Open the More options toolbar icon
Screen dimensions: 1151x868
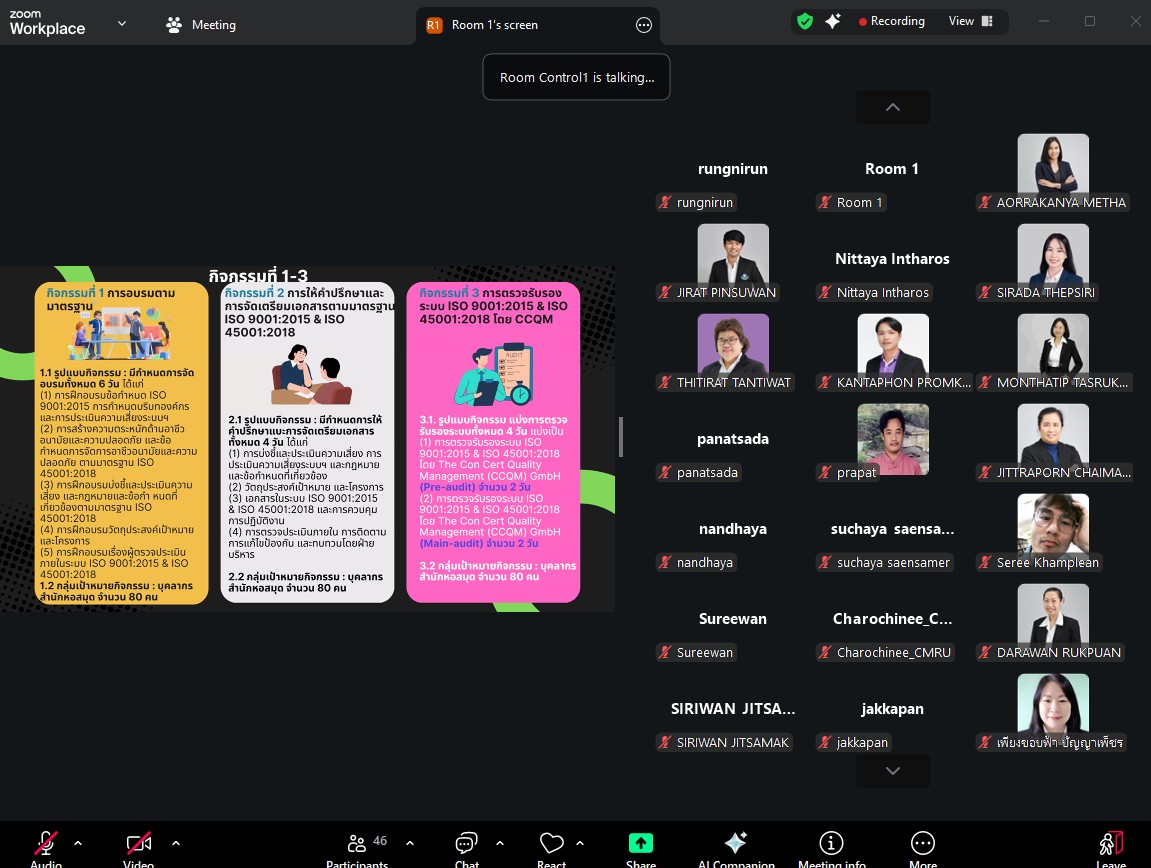[x=923, y=845]
